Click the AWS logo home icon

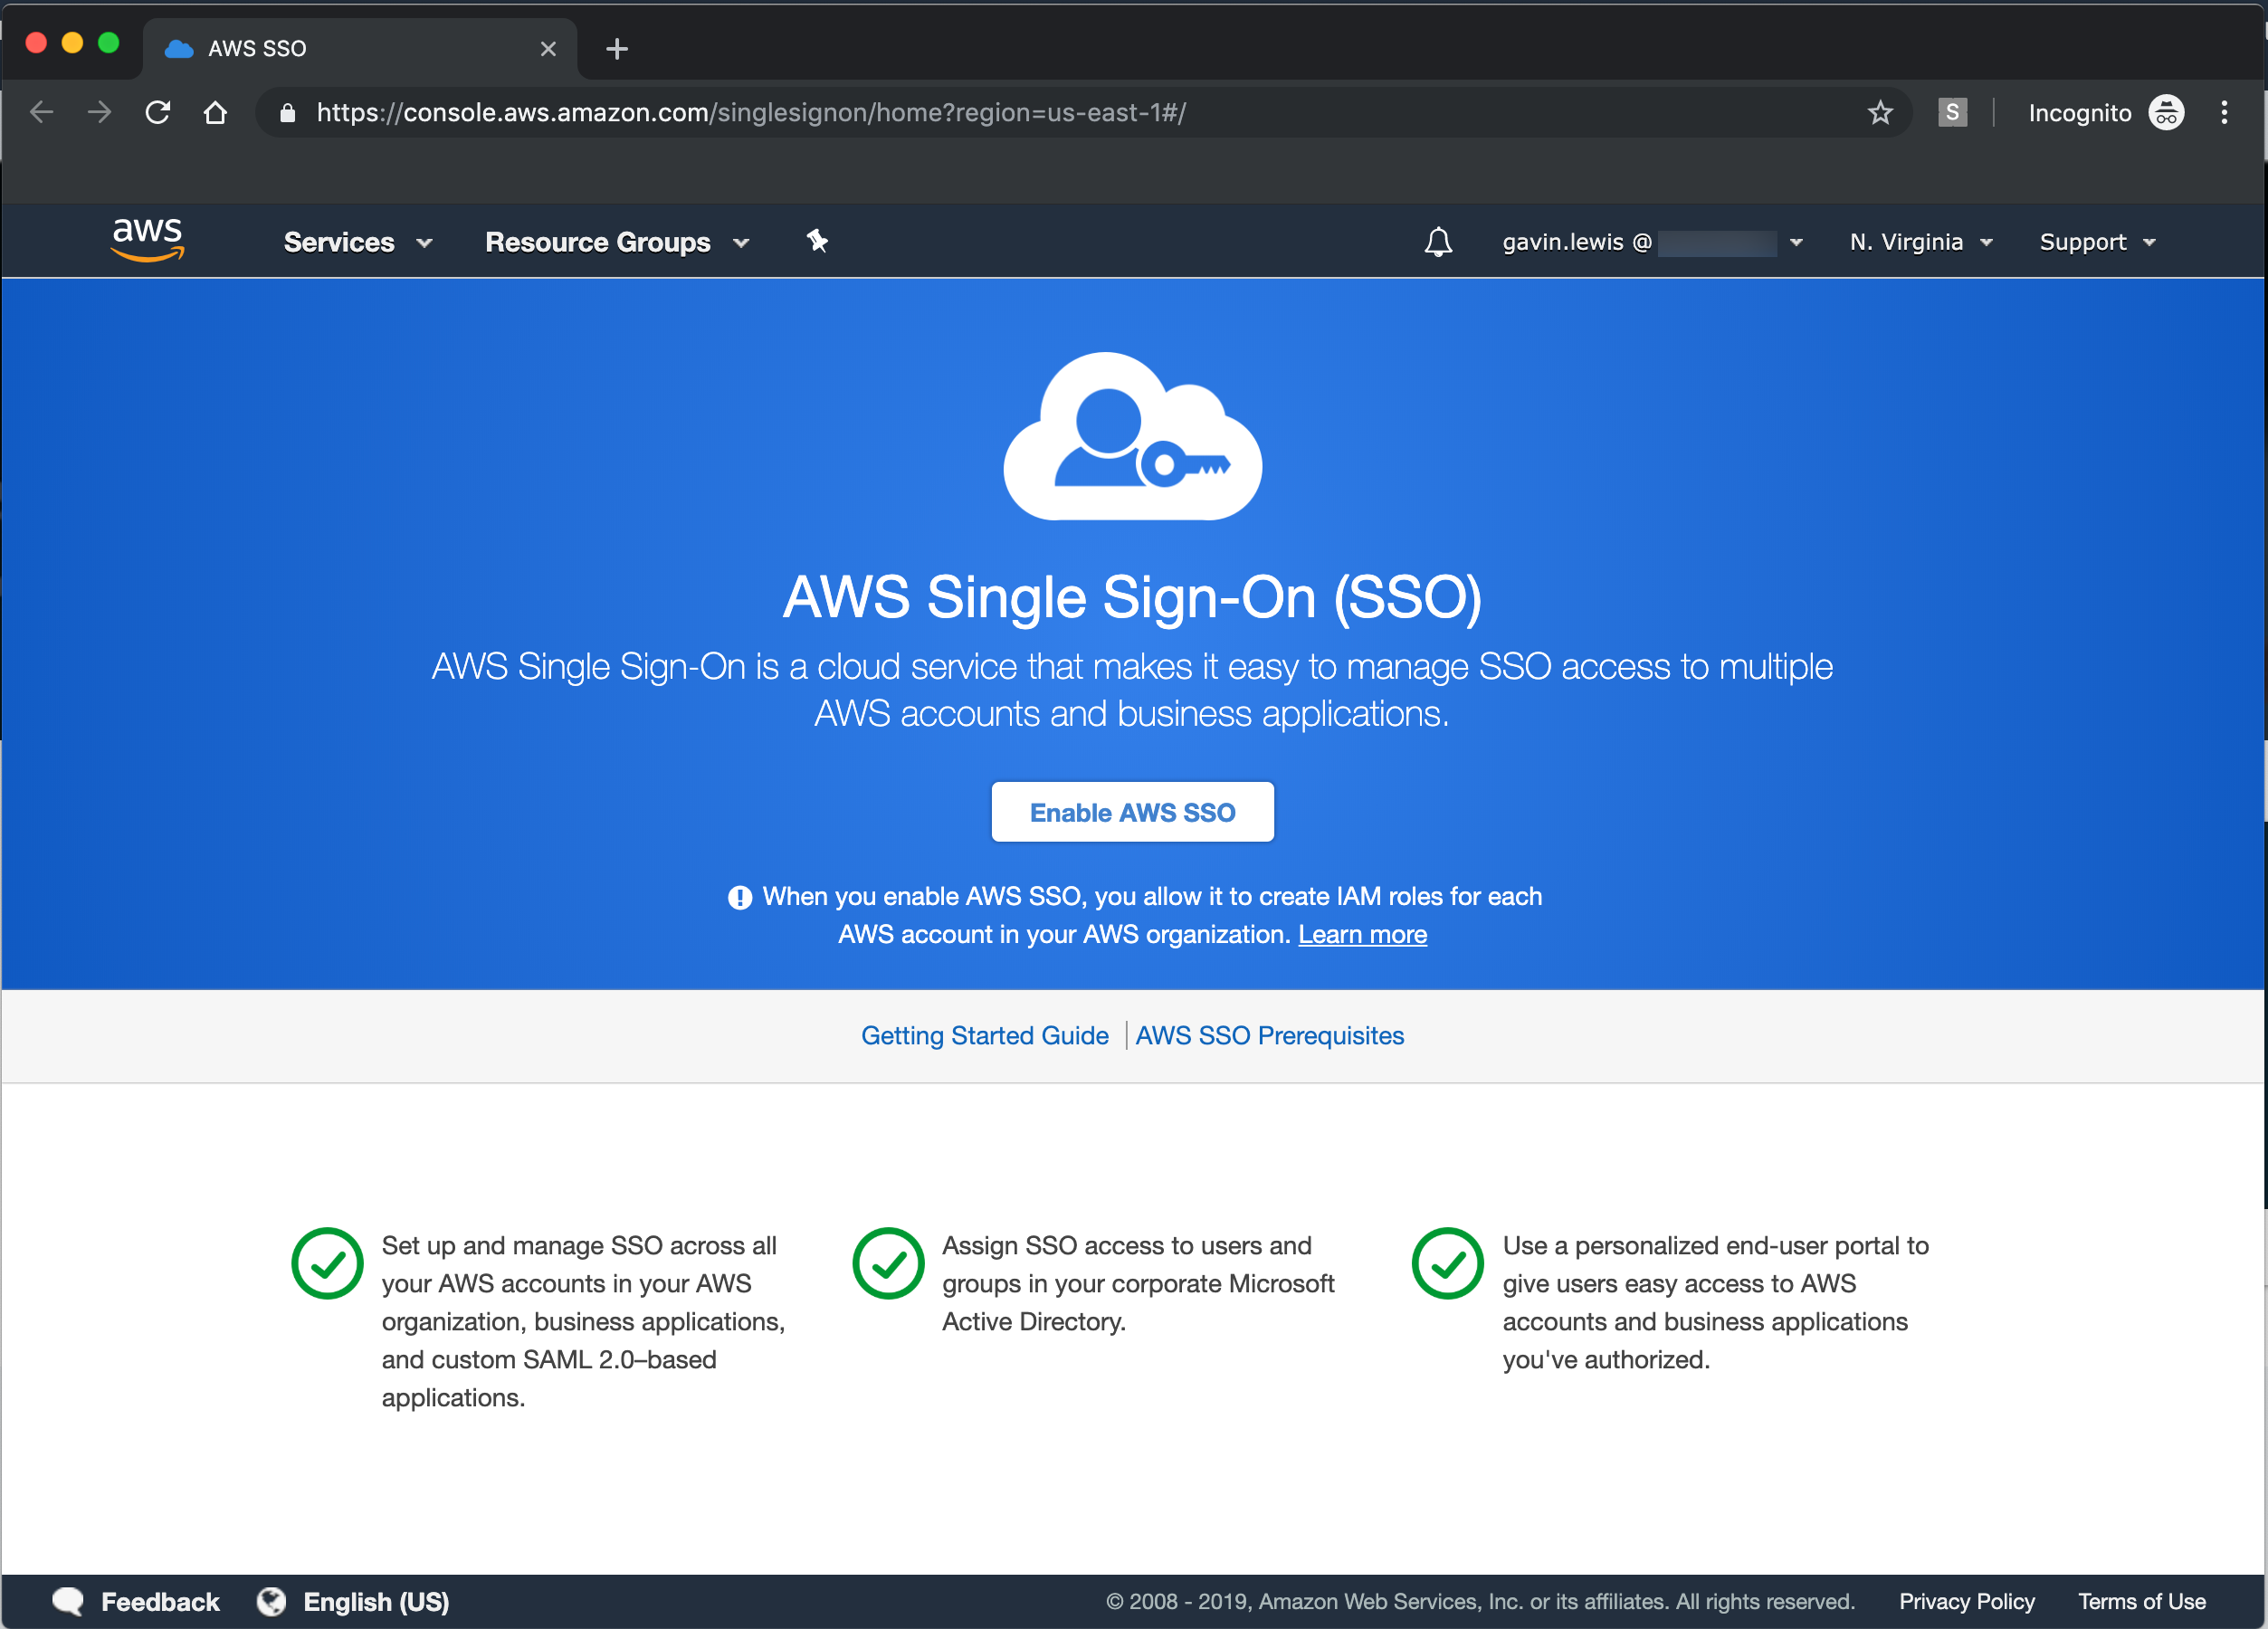(x=148, y=240)
